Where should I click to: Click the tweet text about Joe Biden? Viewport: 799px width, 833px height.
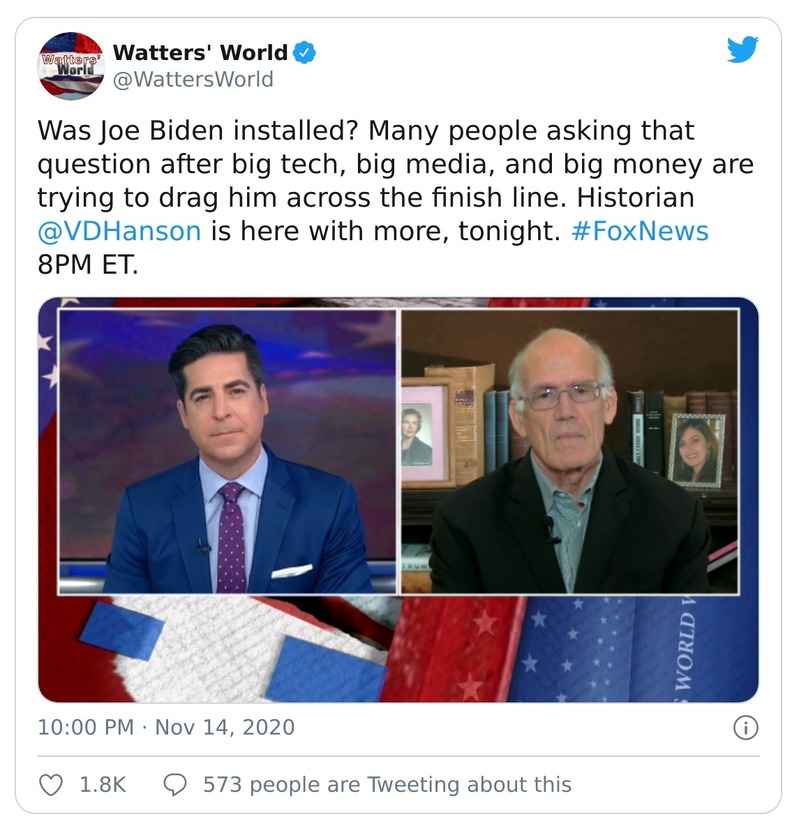click(x=395, y=198)
